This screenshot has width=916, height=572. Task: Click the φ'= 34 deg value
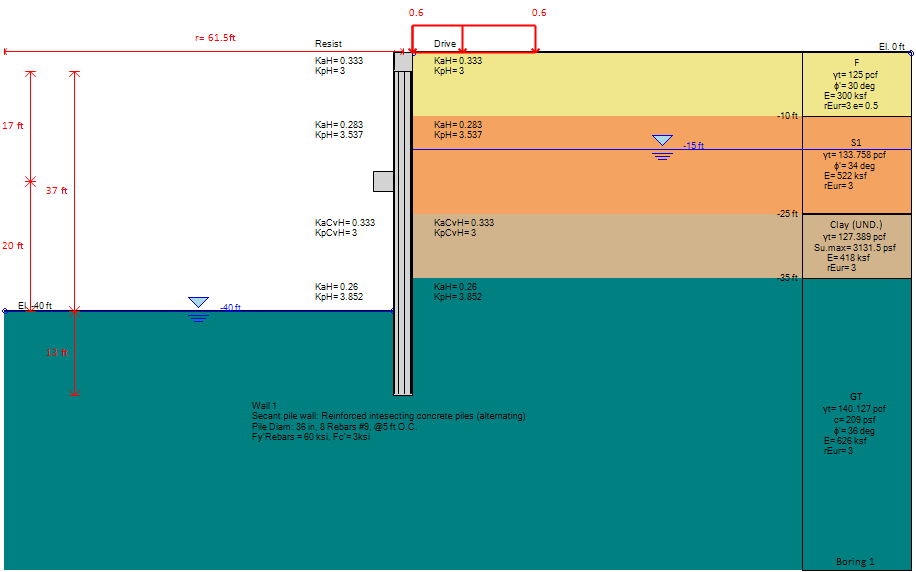tap(855, 166)
